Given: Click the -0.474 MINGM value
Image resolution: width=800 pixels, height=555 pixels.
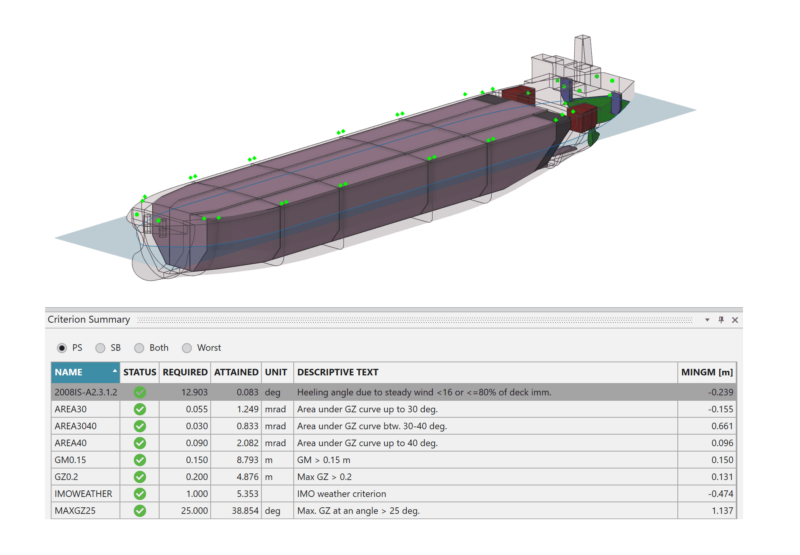Looking at the screenshot, I should point(720,493).
